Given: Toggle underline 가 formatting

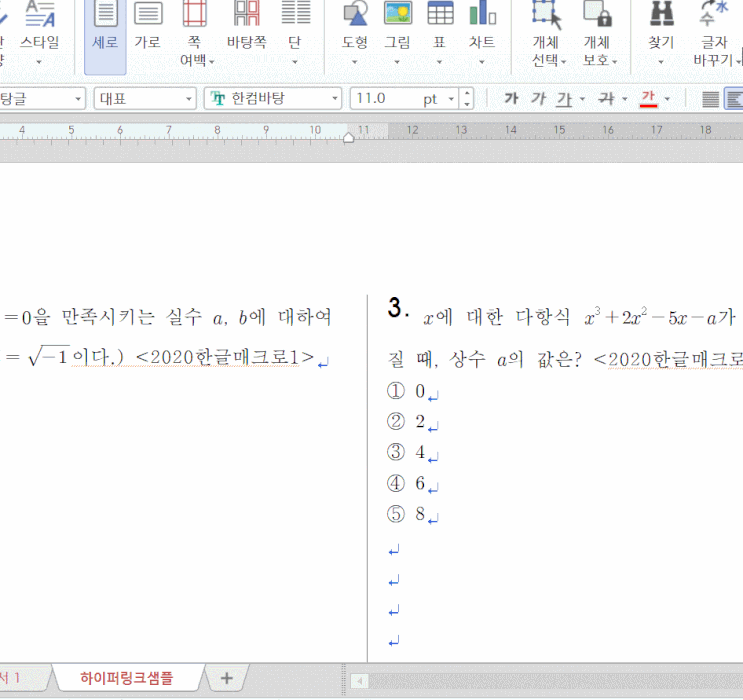Looking at the screenshot, I should [565, 99].
